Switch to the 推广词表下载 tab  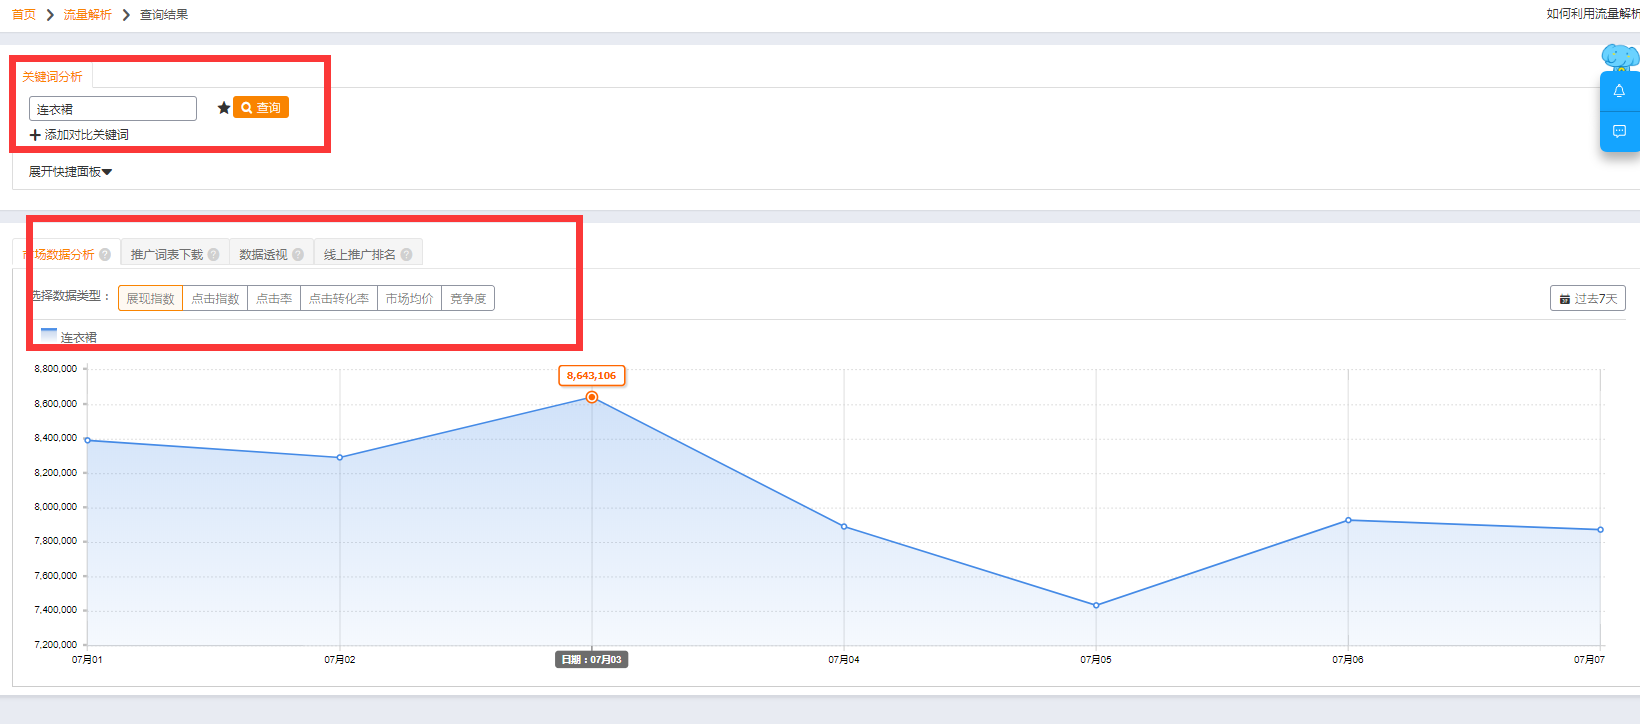pyautogui.click(x=175, y=254)
